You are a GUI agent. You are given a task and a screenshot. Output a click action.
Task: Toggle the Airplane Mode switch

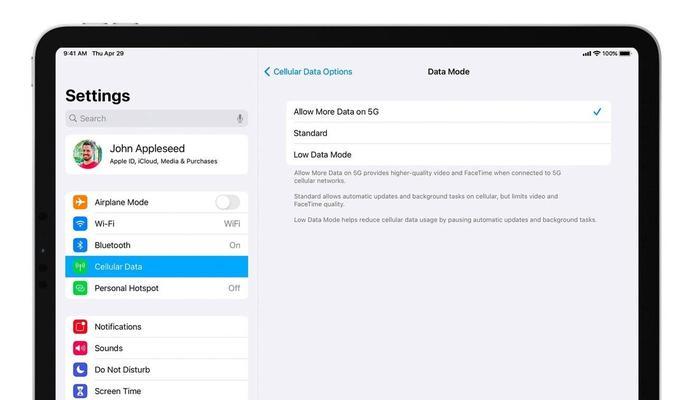pyautogui.click(x=228, y=202)
